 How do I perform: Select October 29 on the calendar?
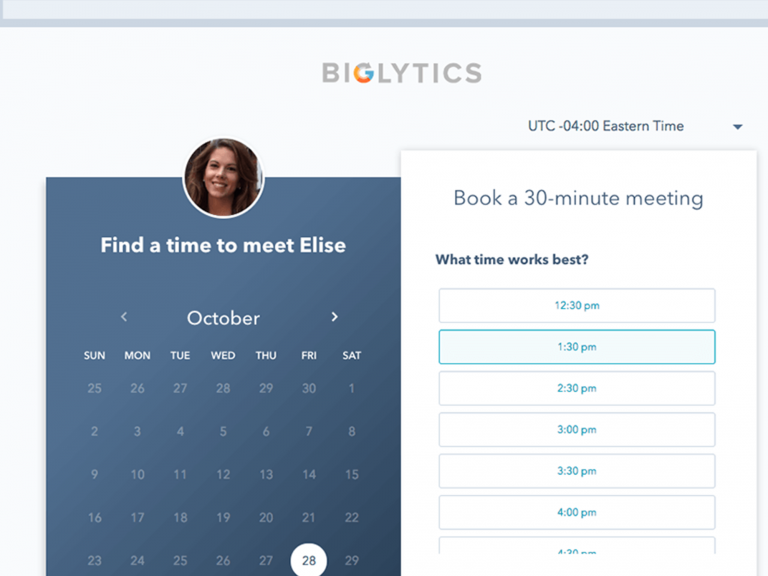pyautogui.click(x=352, y=560)
